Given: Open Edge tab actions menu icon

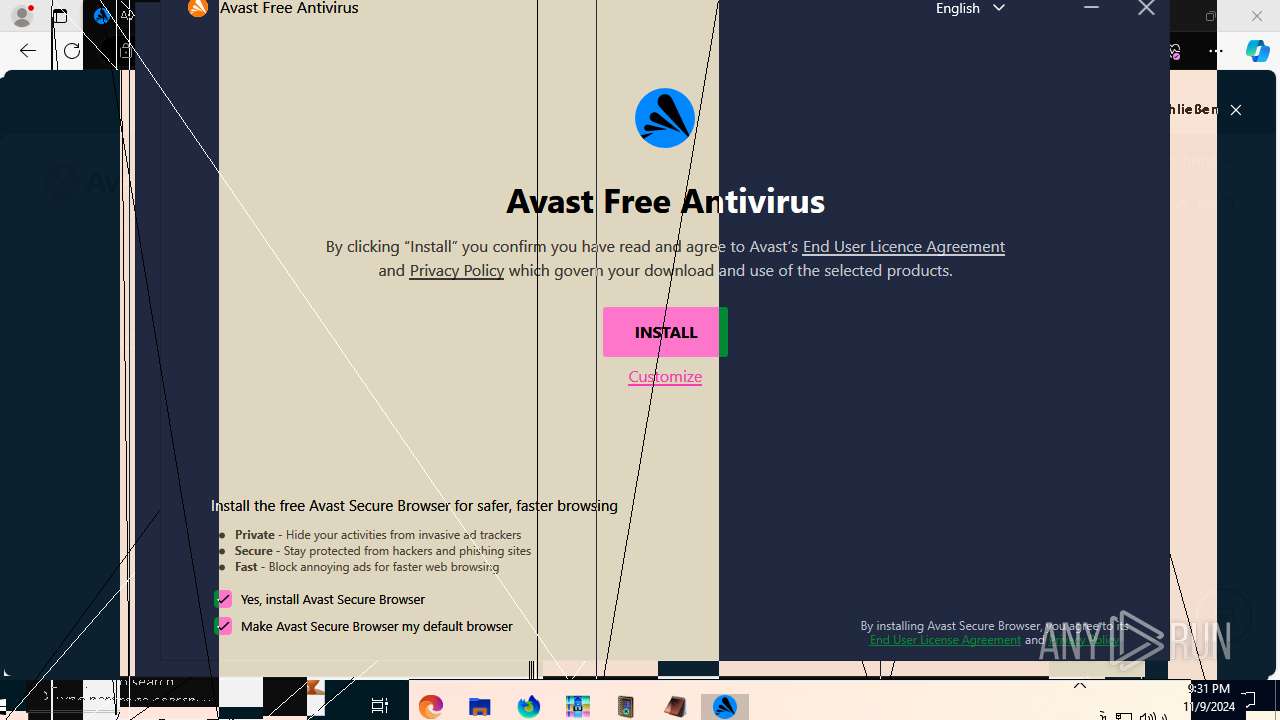Looking at the screenshot, I should [x=60, y=16].
